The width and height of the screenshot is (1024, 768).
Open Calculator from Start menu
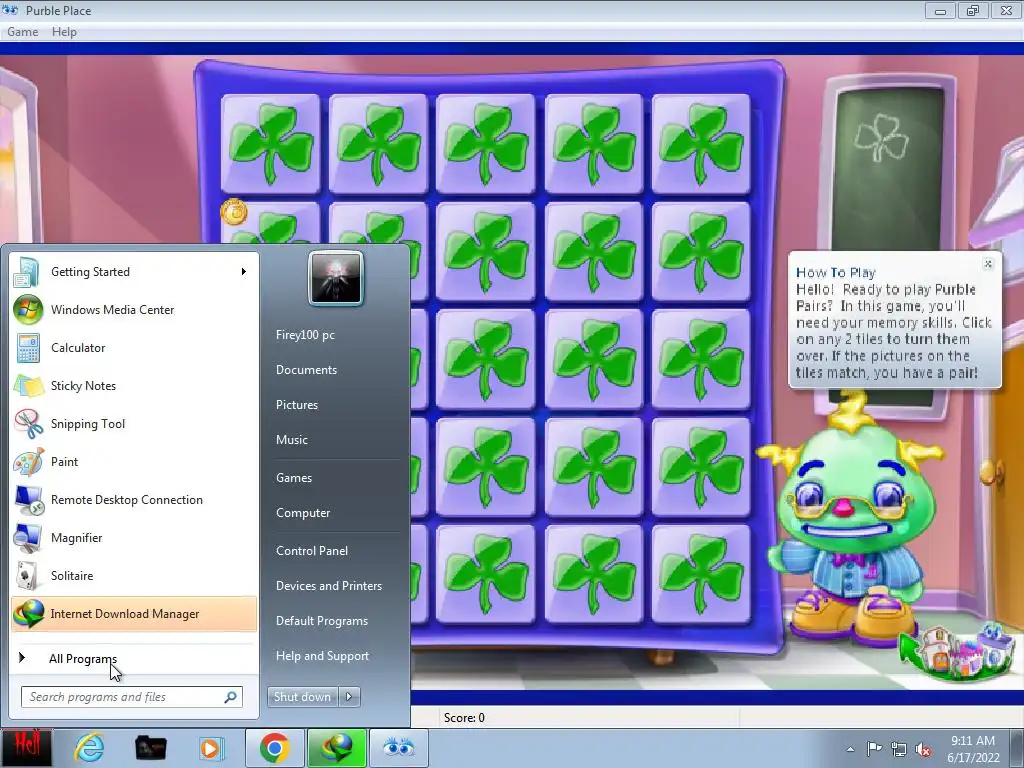click(x=134, y=347)
